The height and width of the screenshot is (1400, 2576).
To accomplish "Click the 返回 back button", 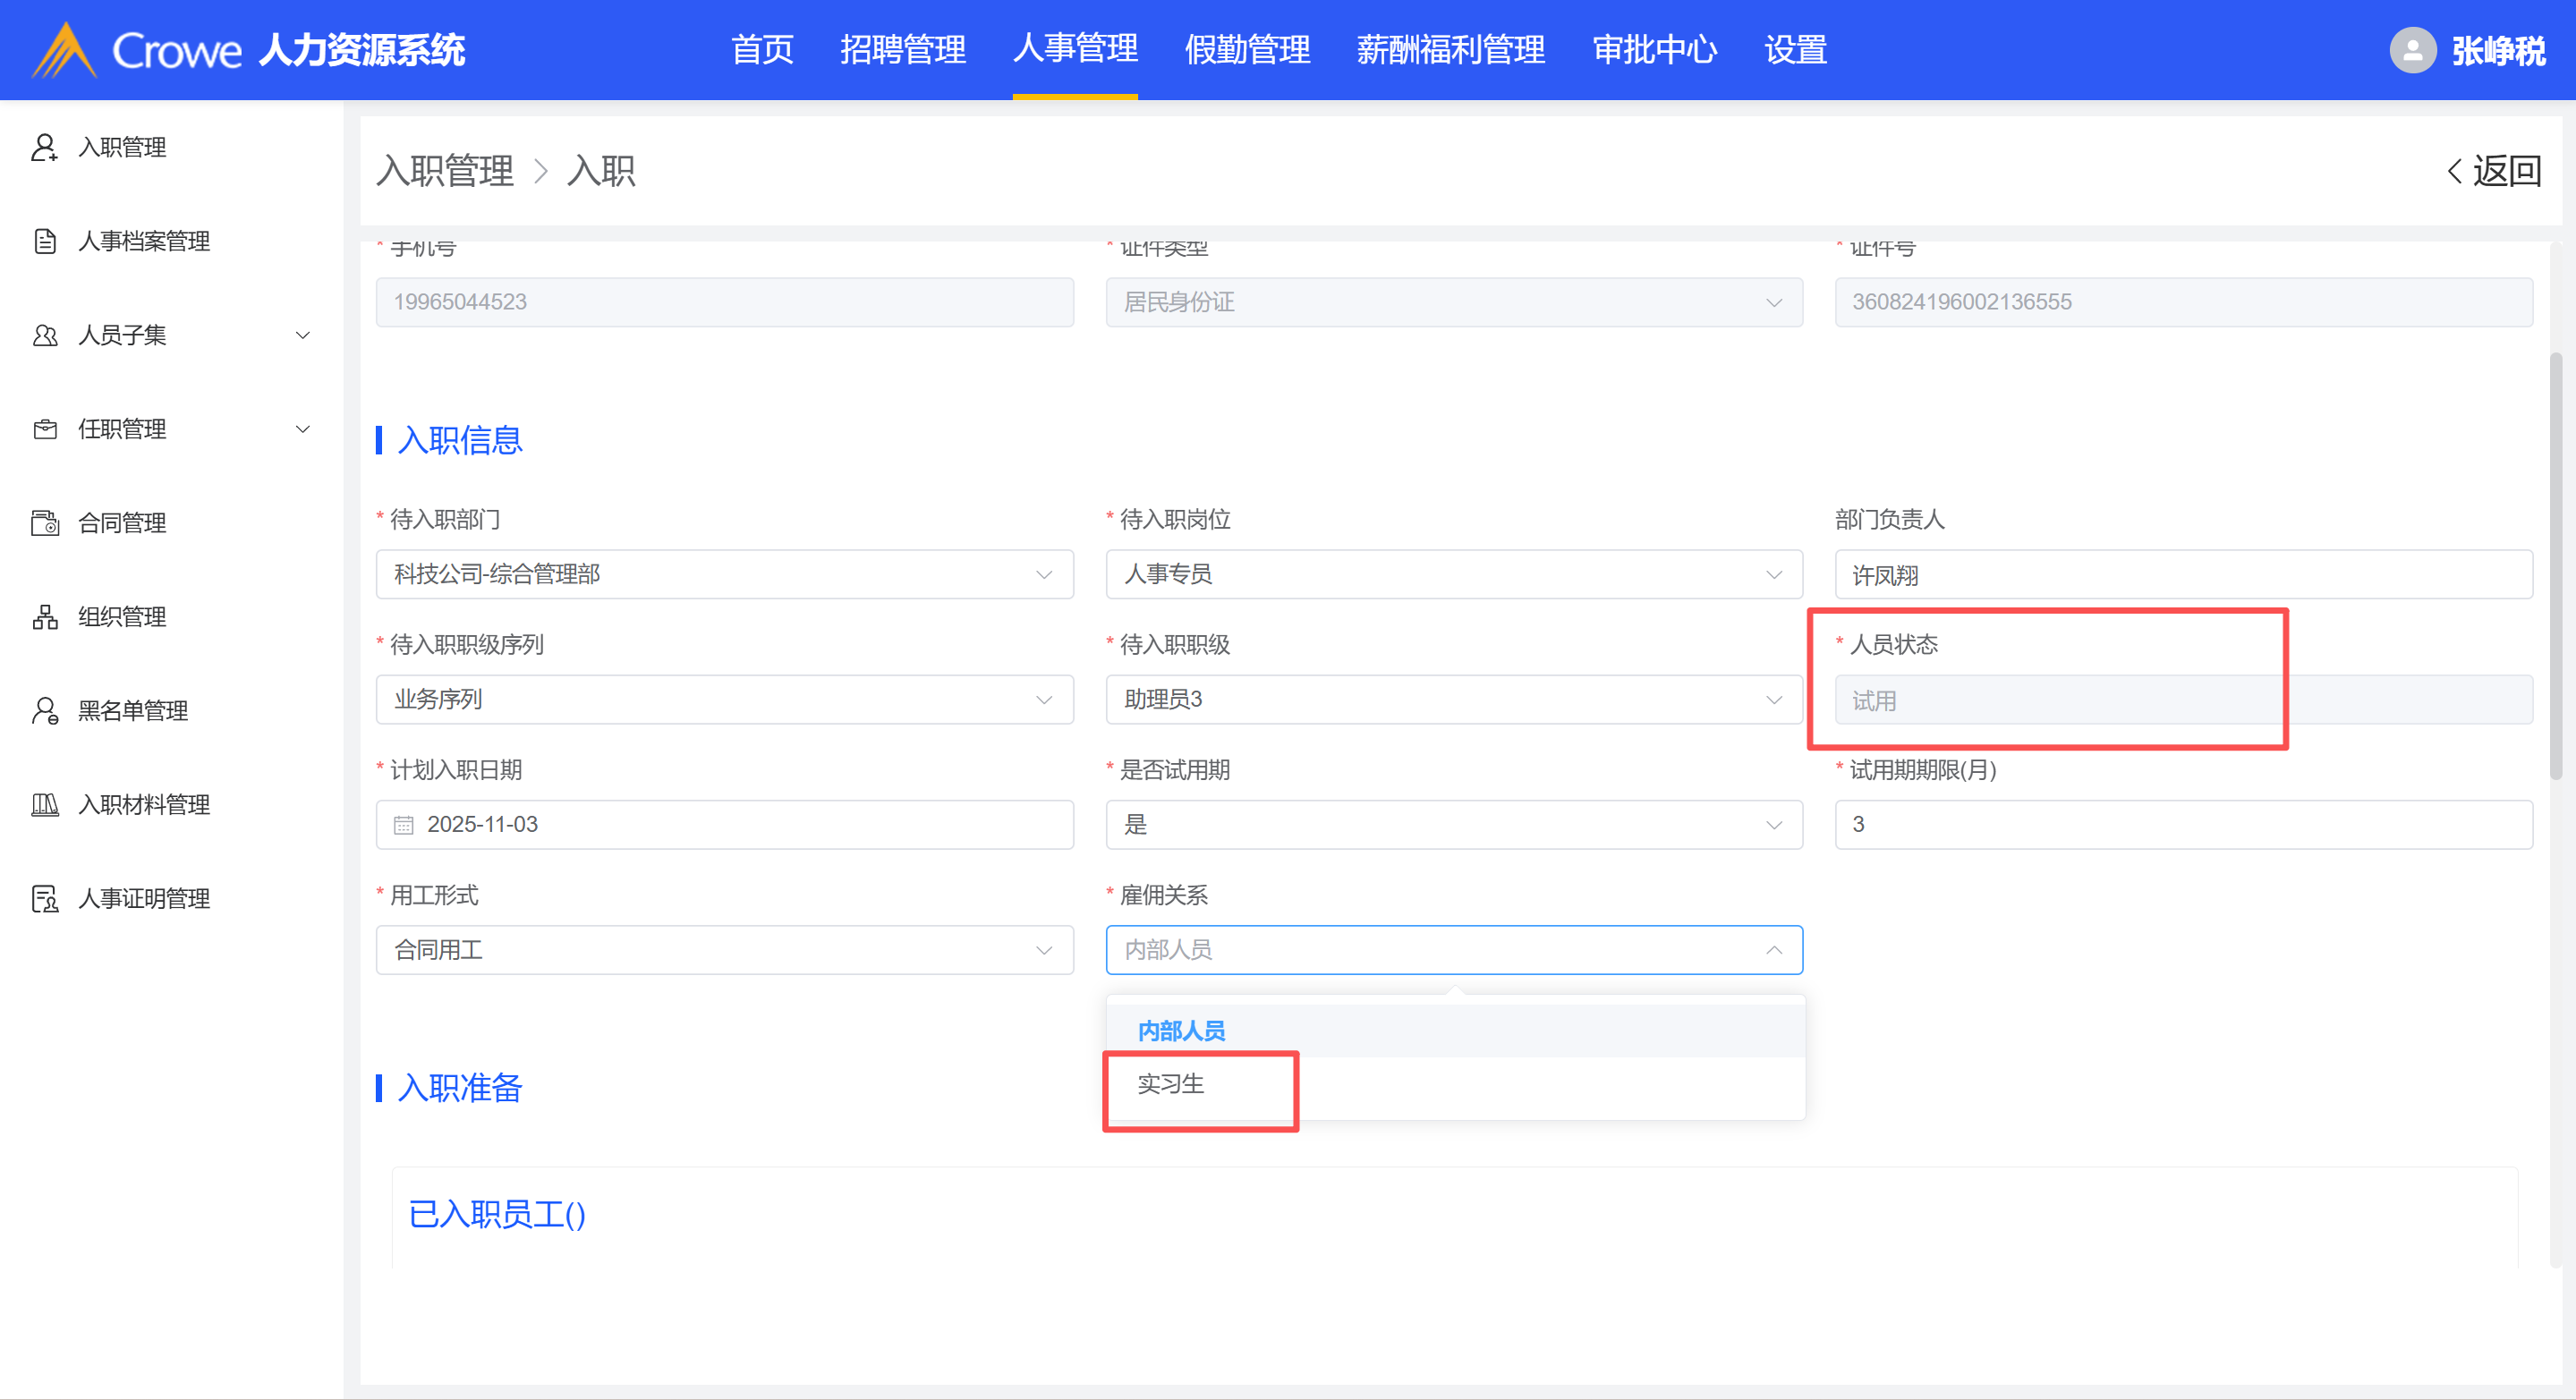I will [x=2494, y=171].
